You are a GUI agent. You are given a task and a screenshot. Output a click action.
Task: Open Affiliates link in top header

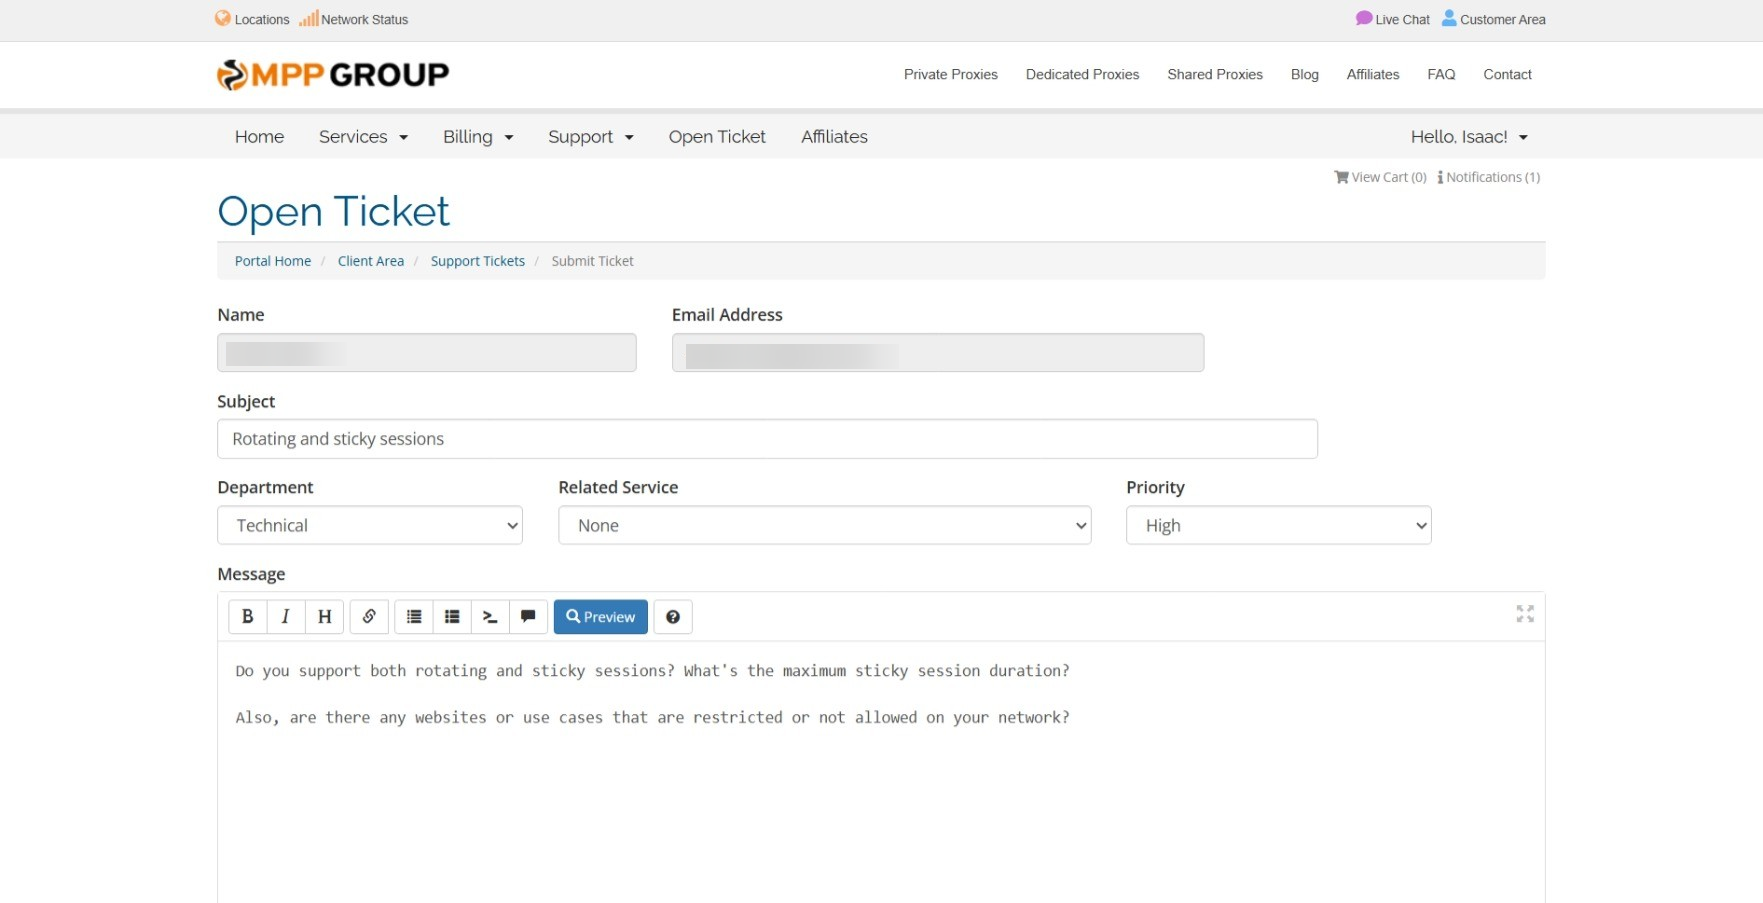pos(1373,75)
